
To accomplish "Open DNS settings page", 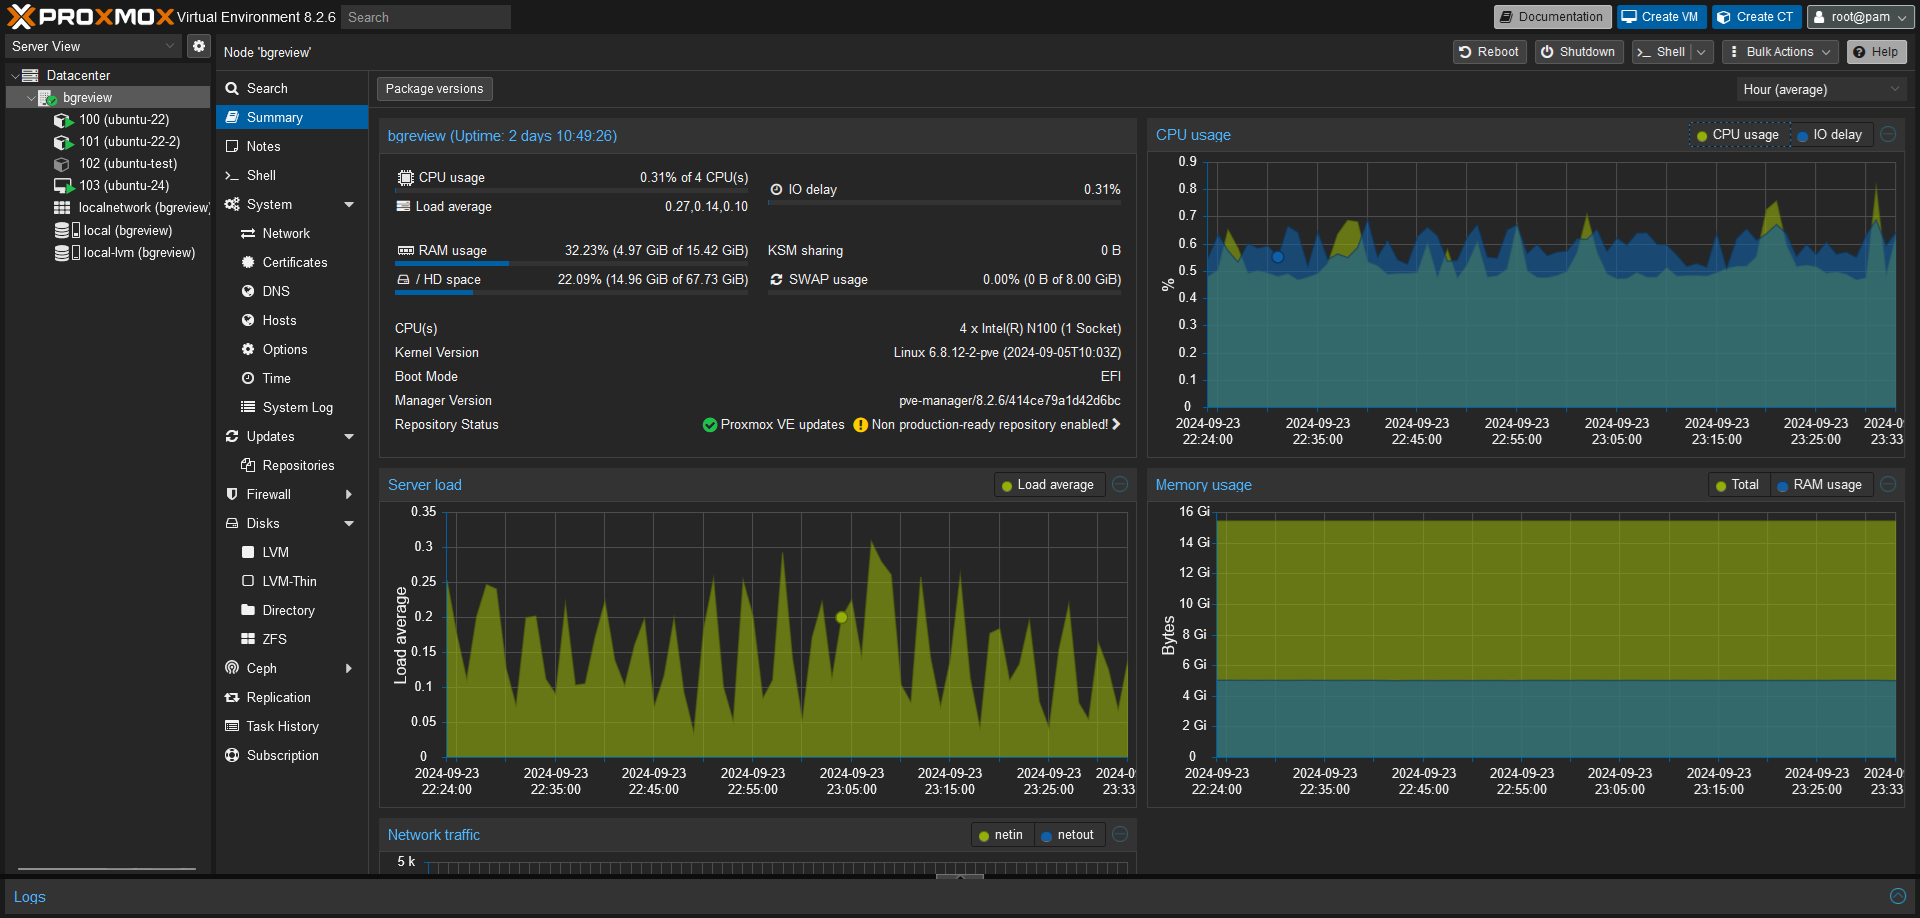I will tap(292, 291).
